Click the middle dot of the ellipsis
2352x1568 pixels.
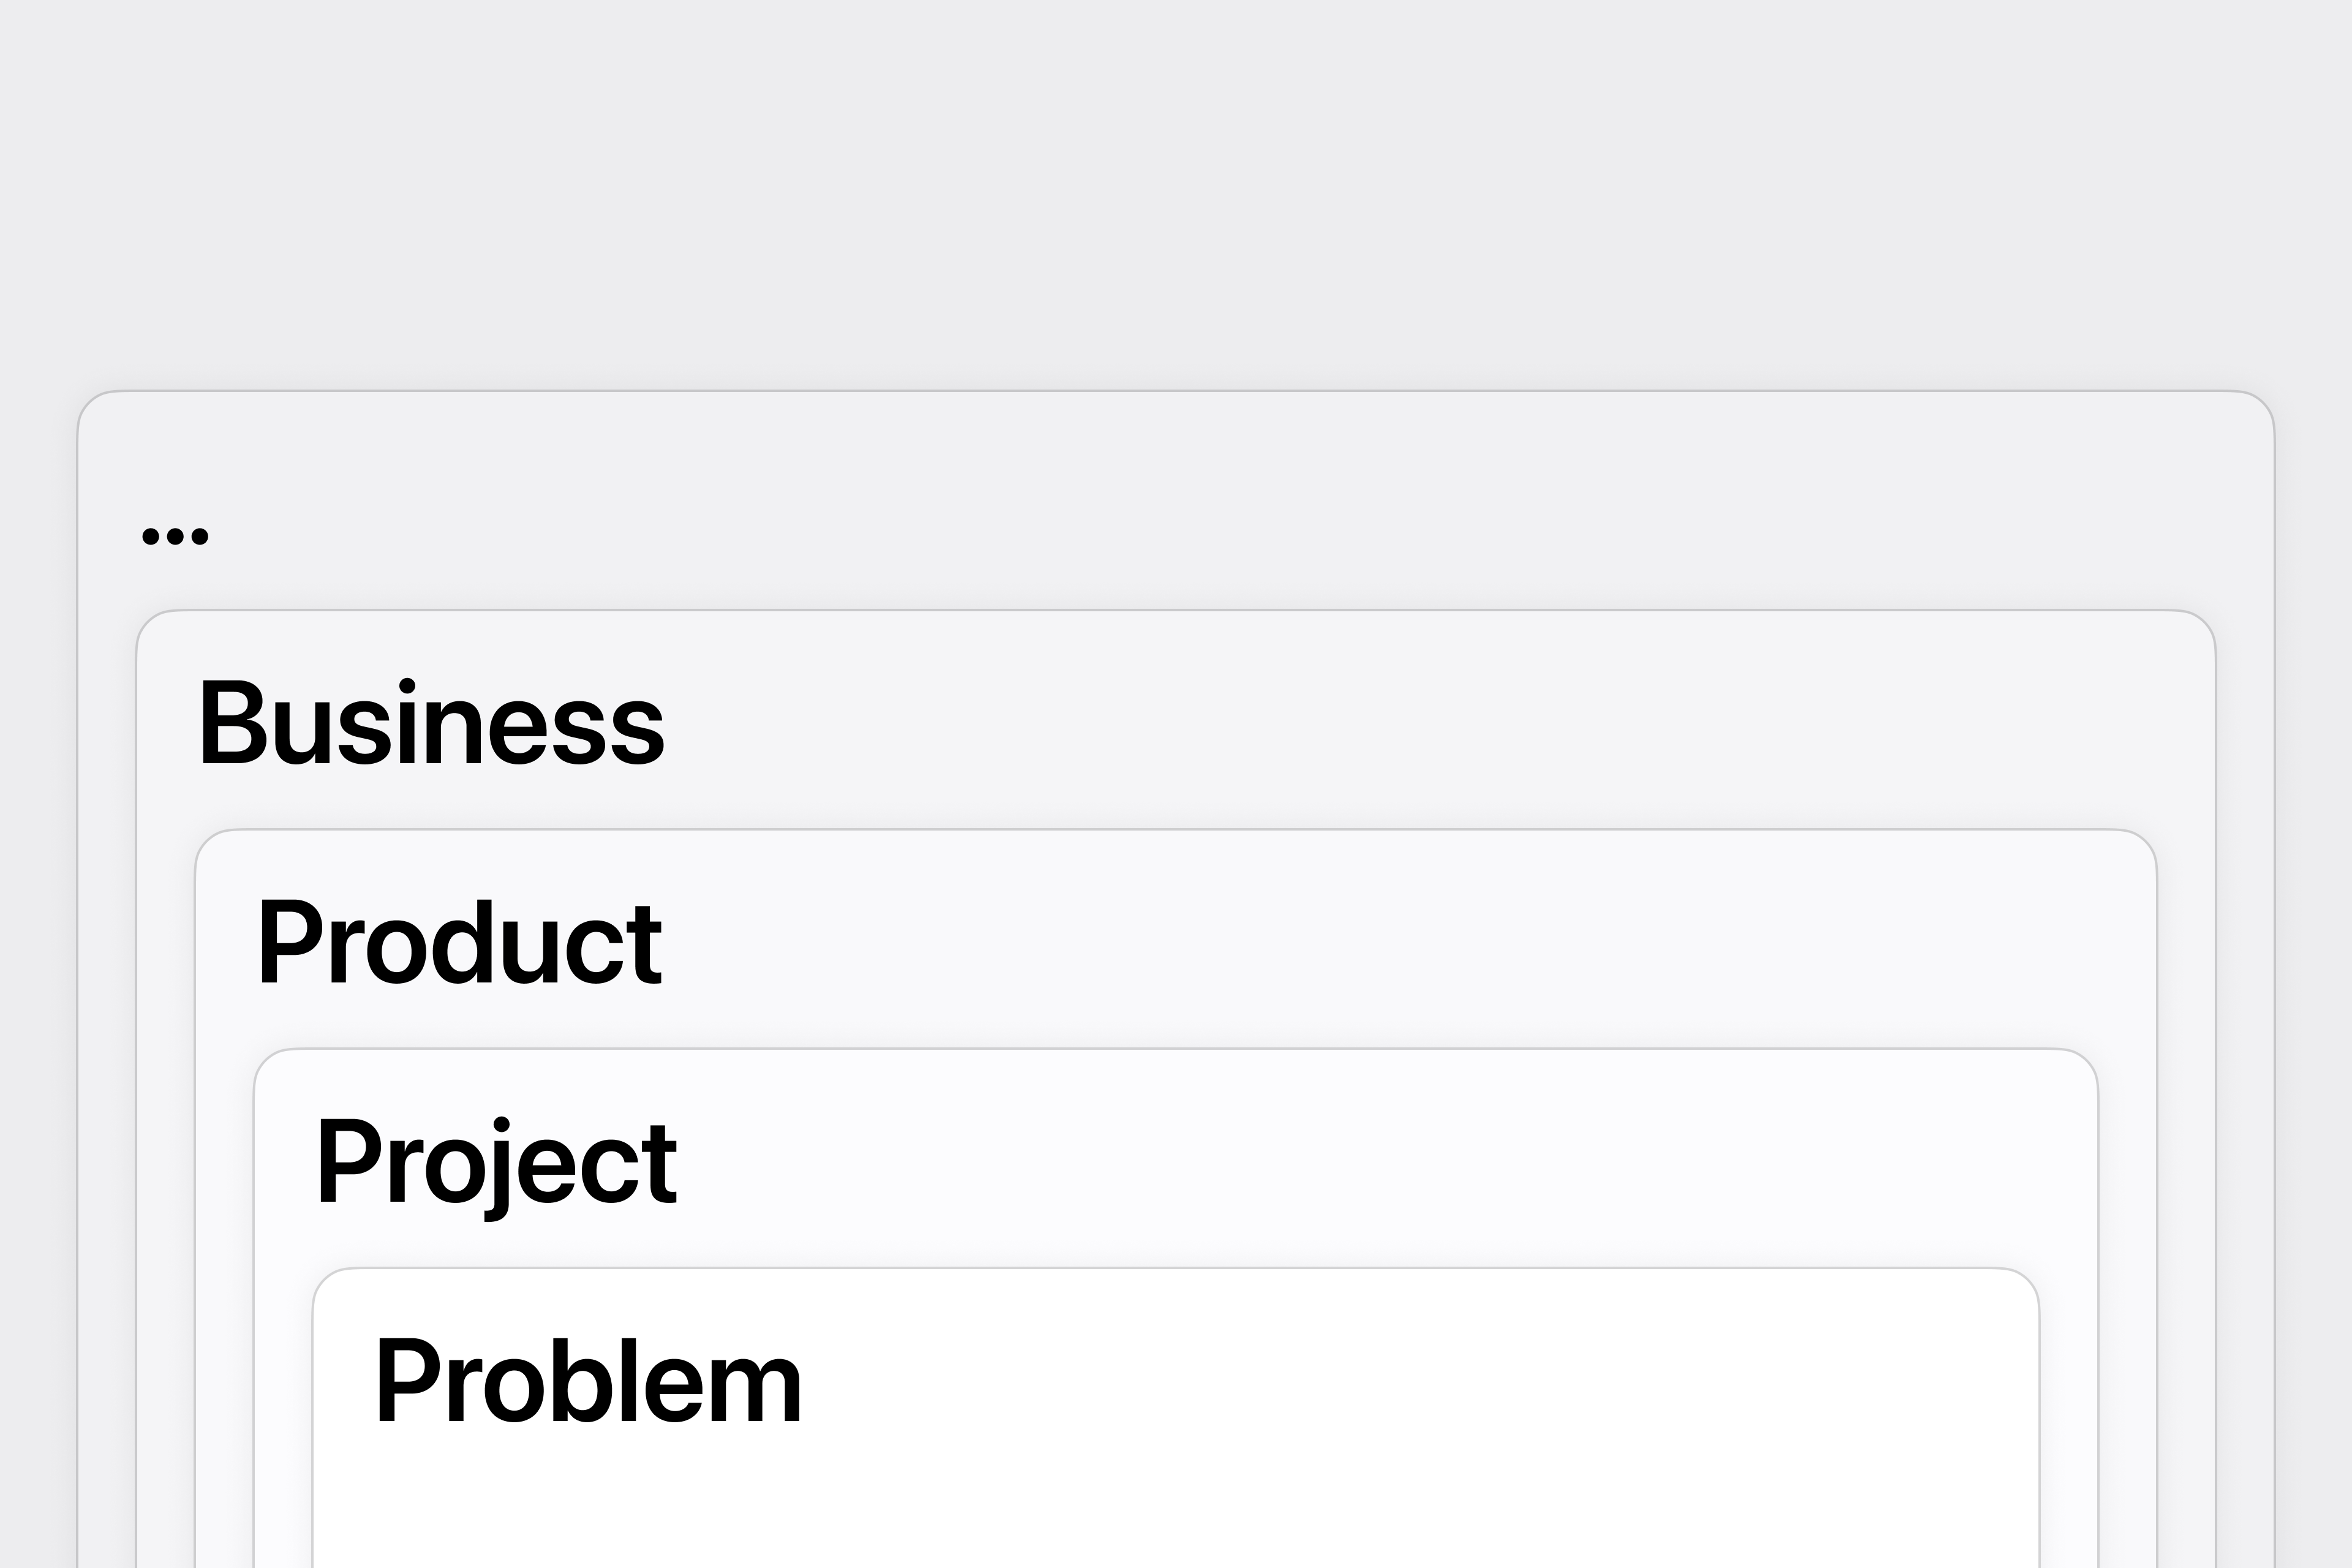click(x=175, y=537)
